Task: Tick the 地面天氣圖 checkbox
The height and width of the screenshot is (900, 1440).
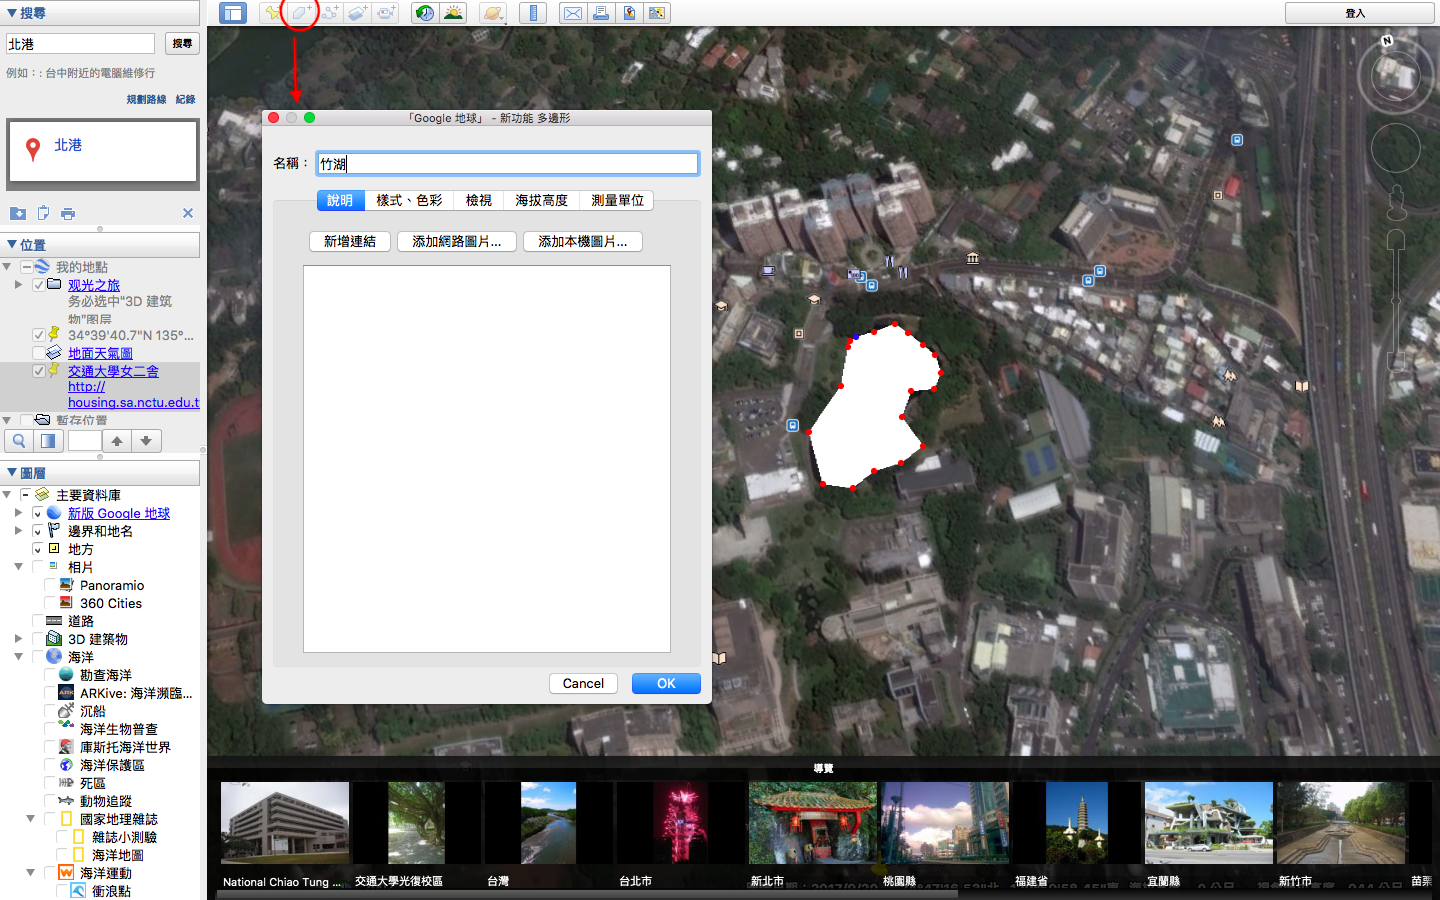Action: coord(38,353)
